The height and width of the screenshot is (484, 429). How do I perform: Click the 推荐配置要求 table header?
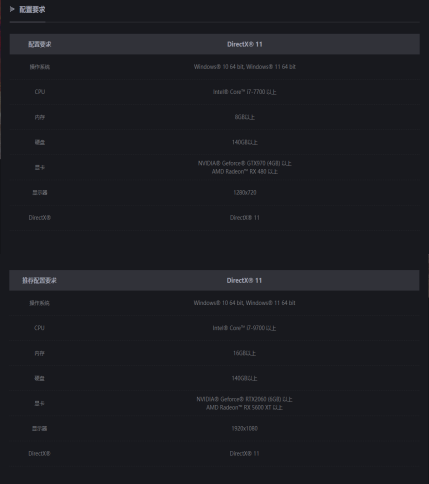[39, 281]
